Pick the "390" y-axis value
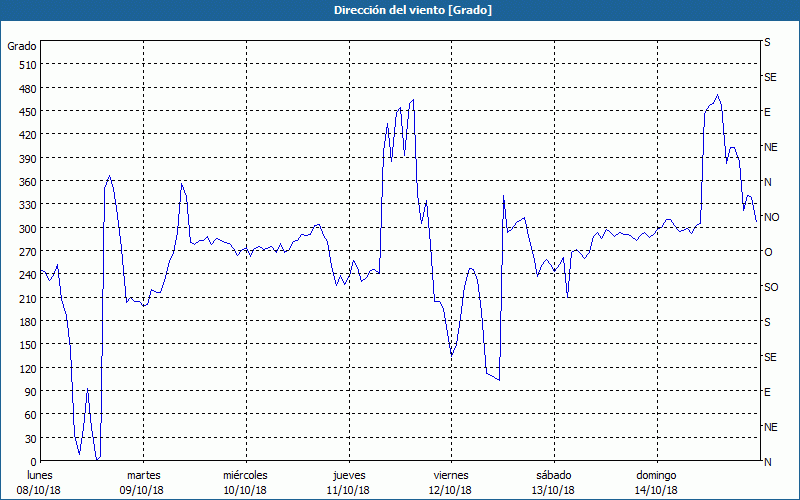 tap(28, 159)
